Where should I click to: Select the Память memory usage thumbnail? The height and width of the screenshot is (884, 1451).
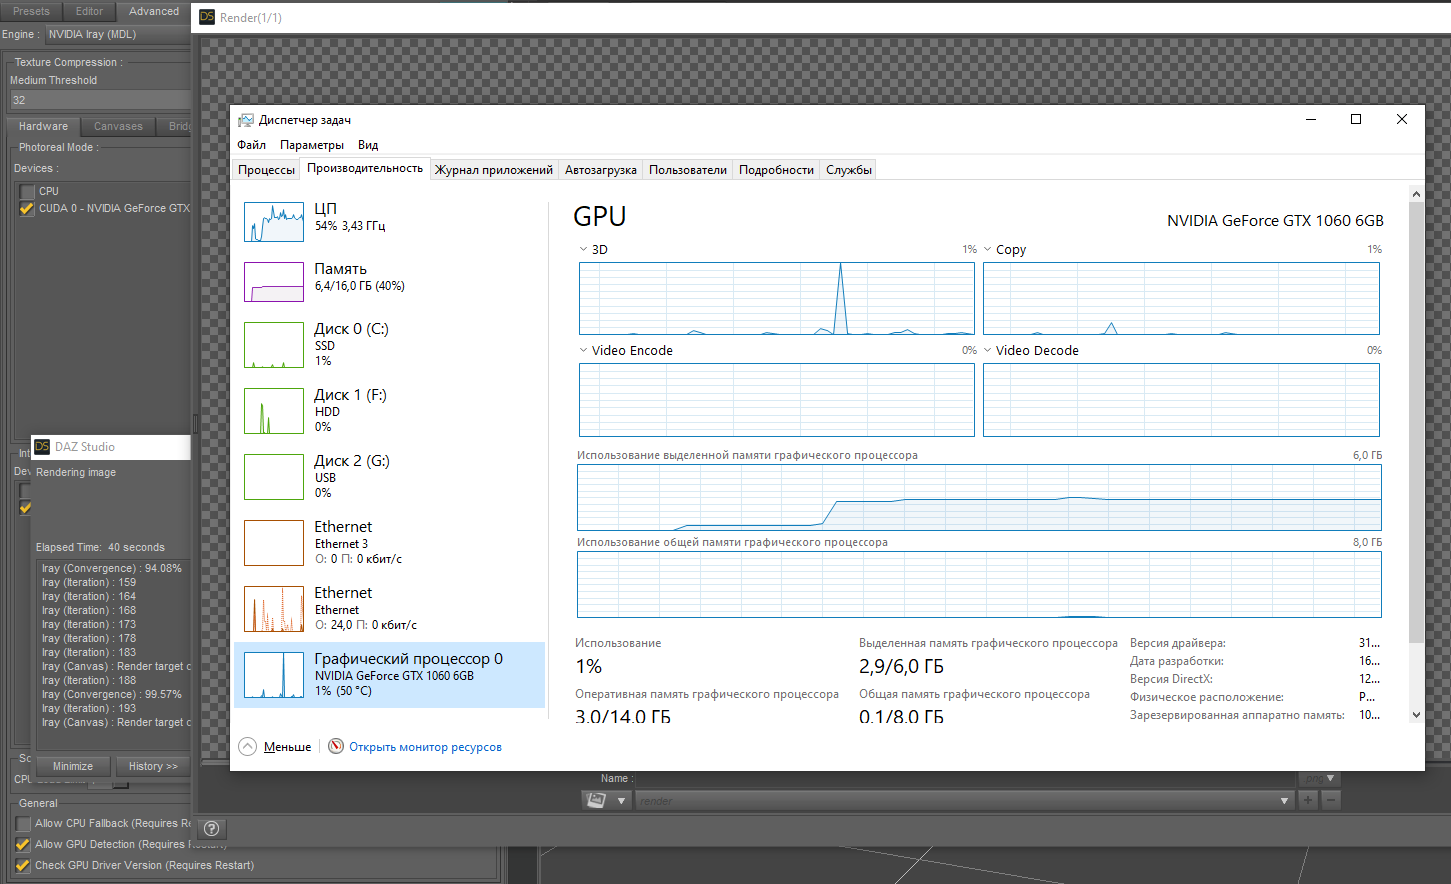[274, 282]
